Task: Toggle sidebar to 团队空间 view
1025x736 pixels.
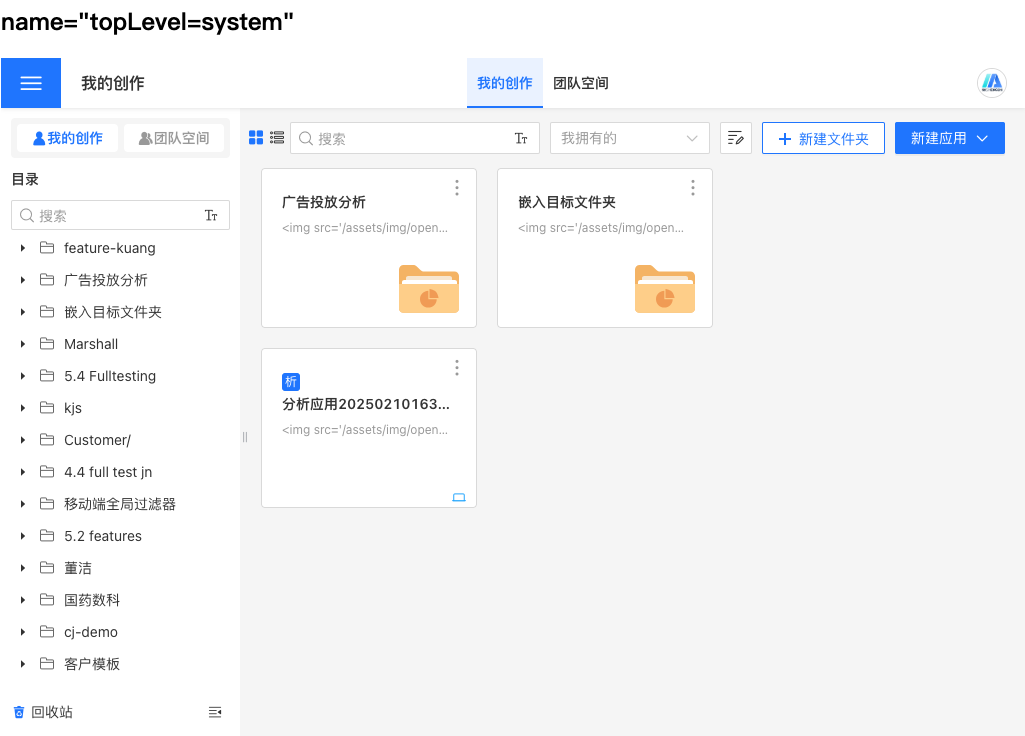Action: click(174, 138)
